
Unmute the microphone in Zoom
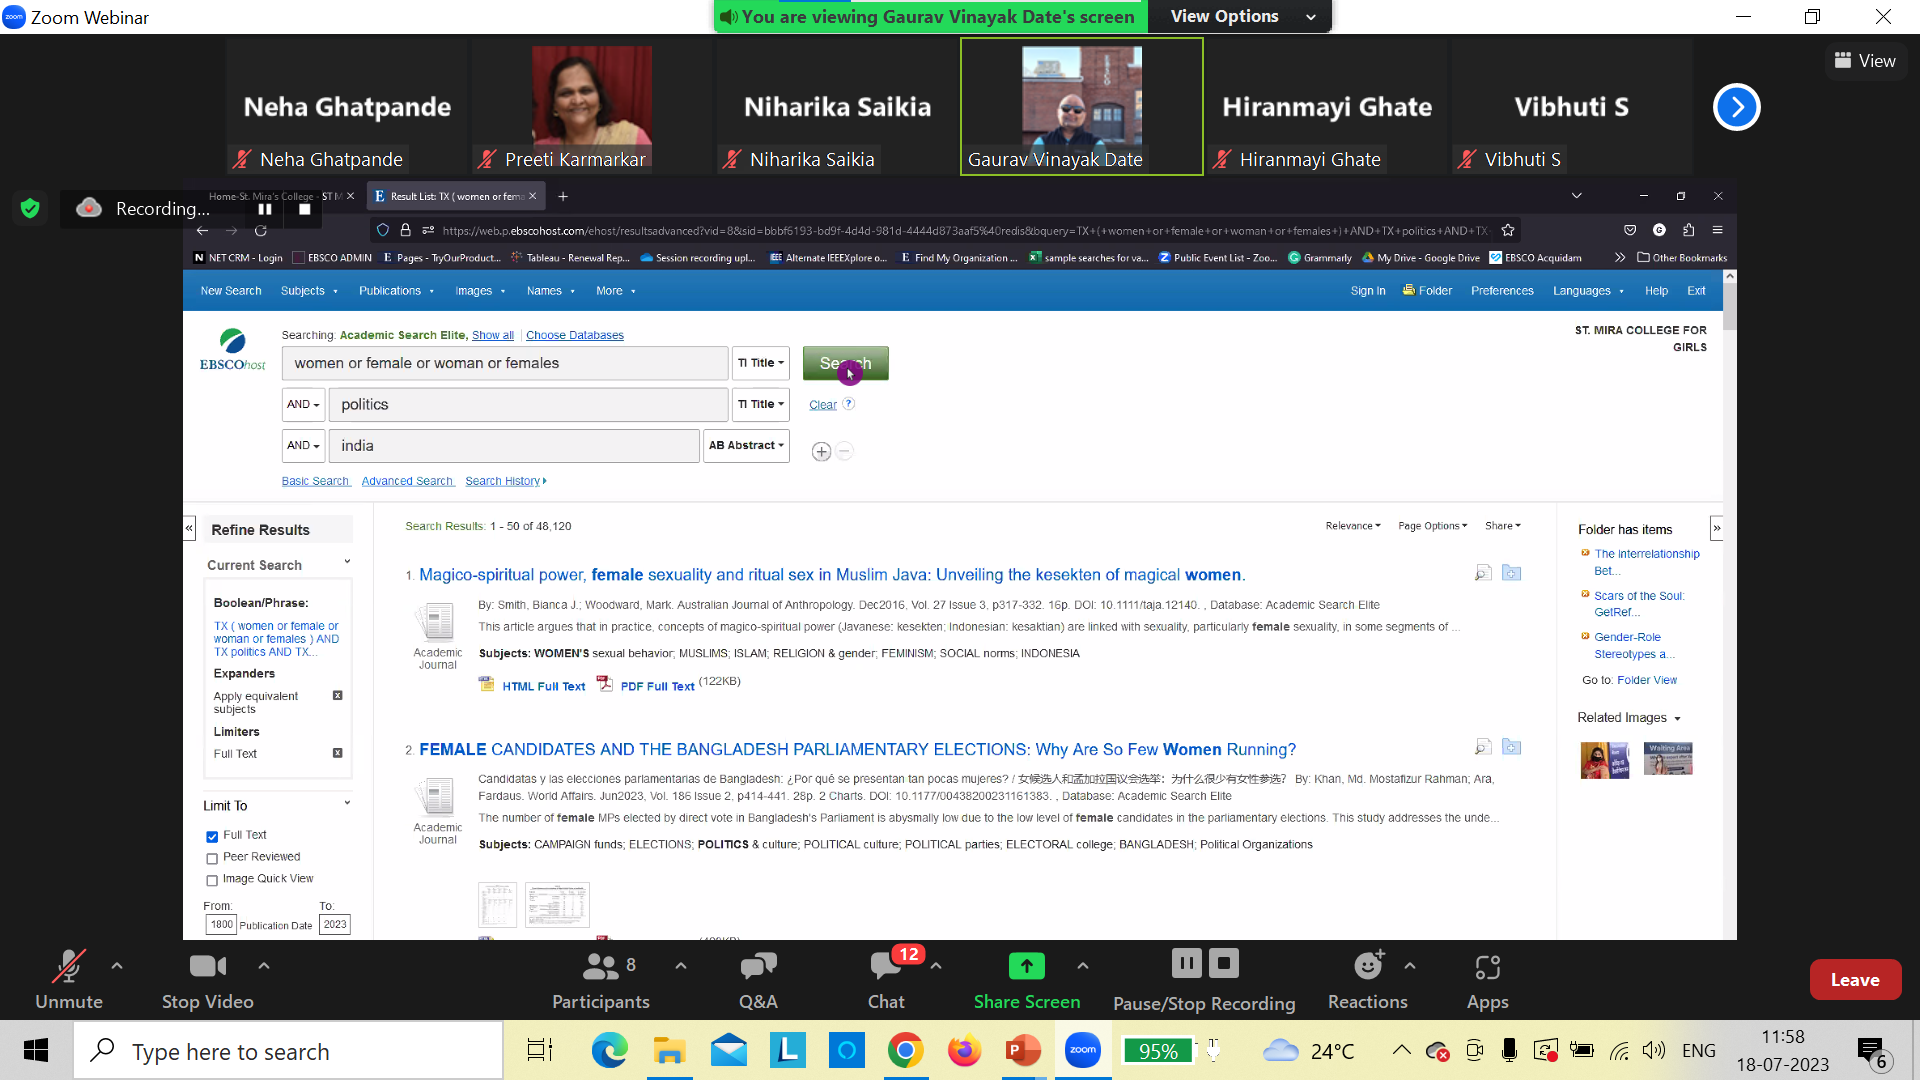pyautogui.click(x=68, y=980)
